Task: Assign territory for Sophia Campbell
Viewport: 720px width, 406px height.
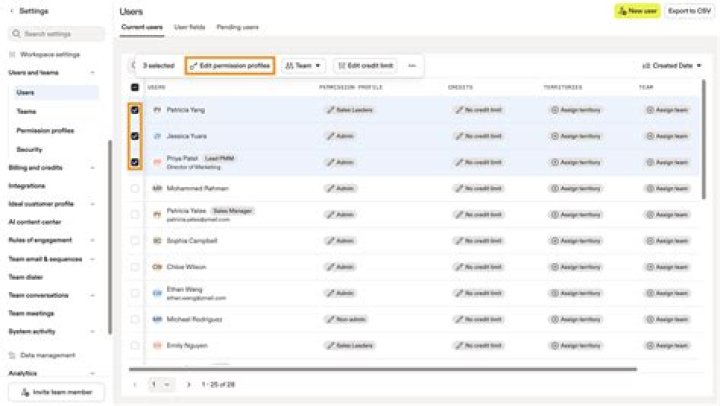Action: (x=575, y=241)
